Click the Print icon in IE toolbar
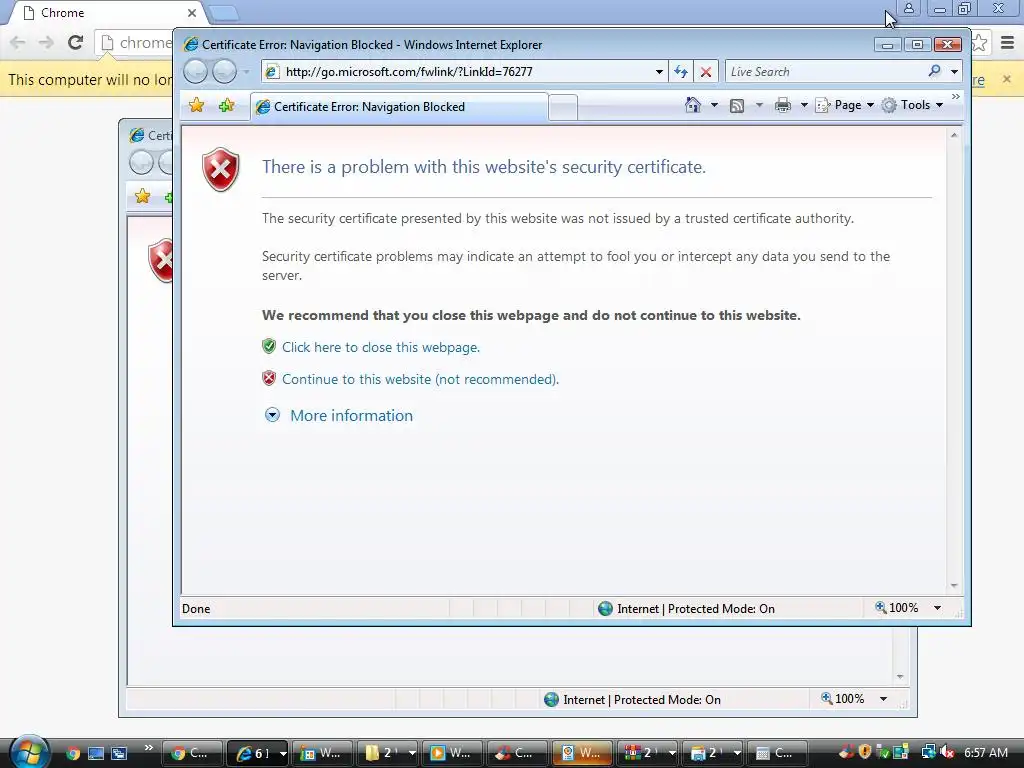The width and height of the screenshot is (1024, 768). (782, 105)
